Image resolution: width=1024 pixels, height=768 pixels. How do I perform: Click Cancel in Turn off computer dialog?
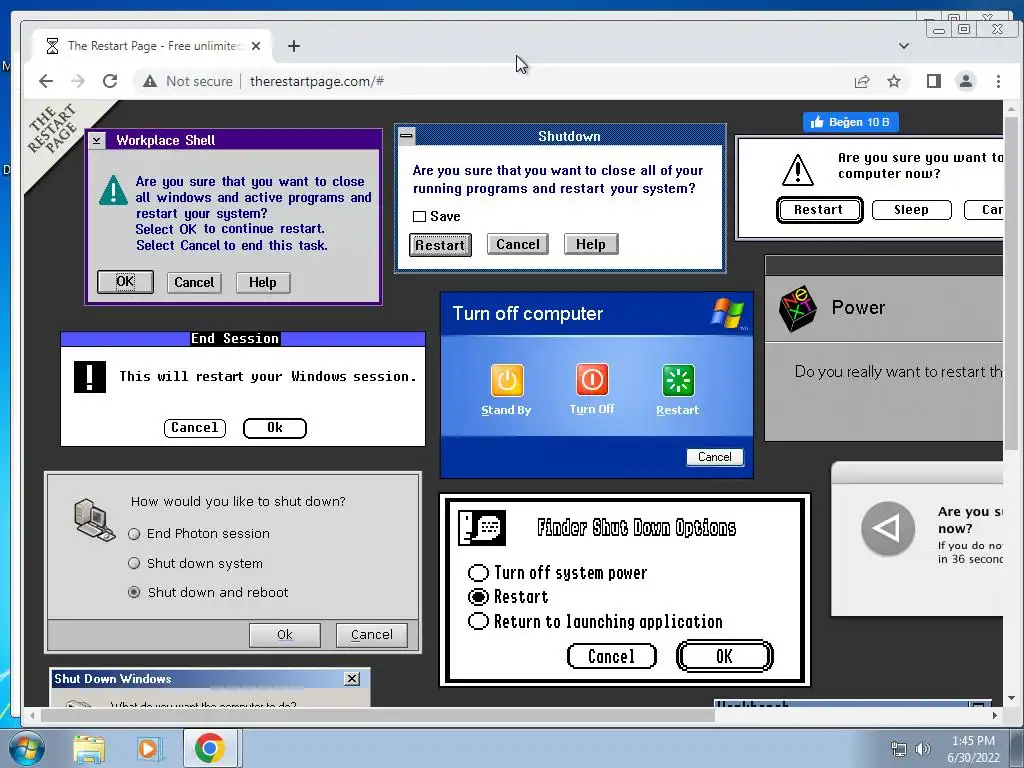pyautogui.click(x=714, y=457)
